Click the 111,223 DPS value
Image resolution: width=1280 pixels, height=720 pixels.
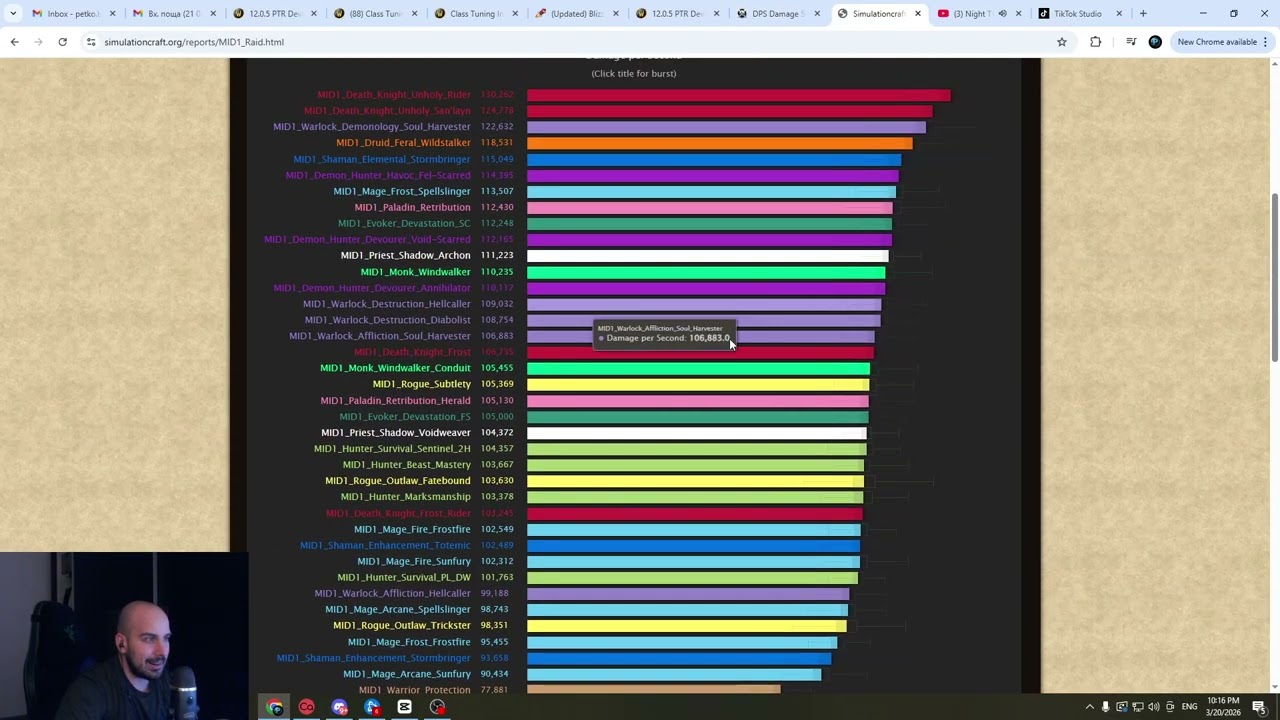[497, 256]
